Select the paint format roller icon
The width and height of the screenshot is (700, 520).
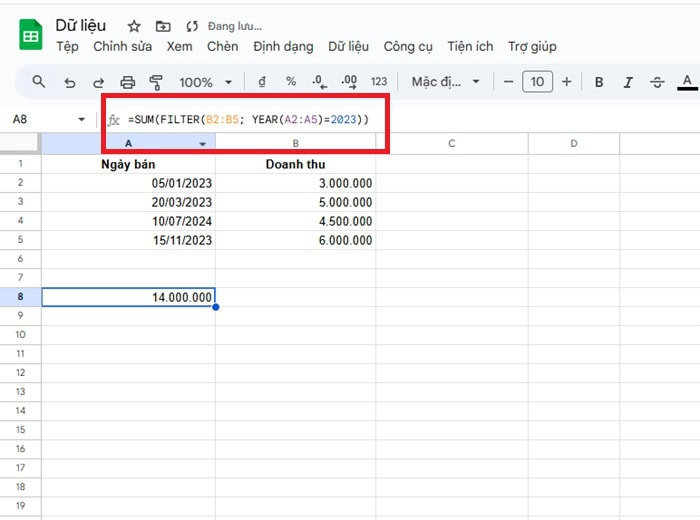[156, 82]
